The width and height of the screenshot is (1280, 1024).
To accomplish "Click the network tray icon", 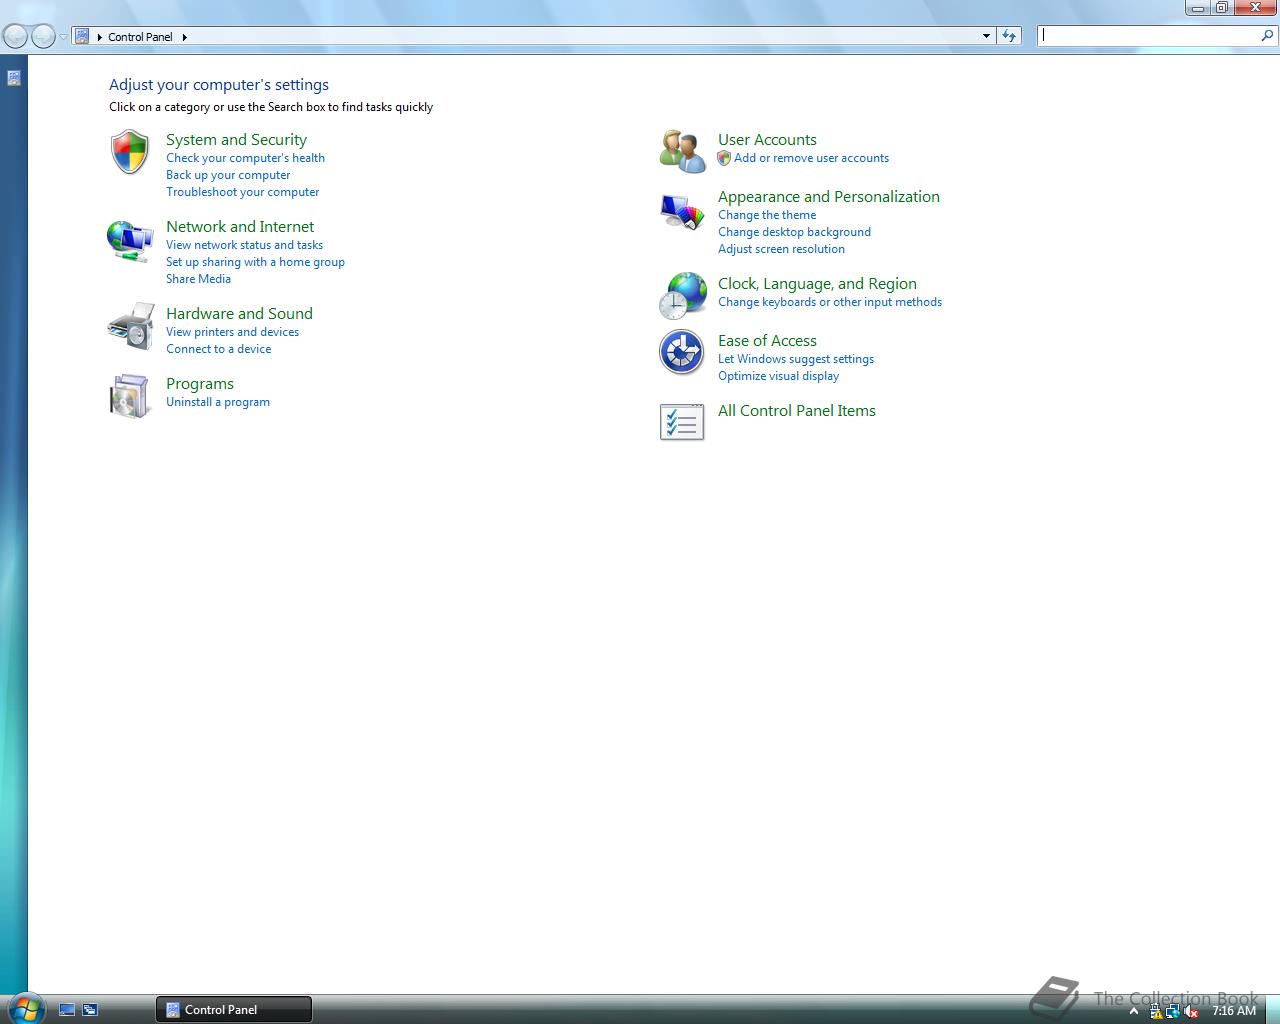I will (1173, 1011).
